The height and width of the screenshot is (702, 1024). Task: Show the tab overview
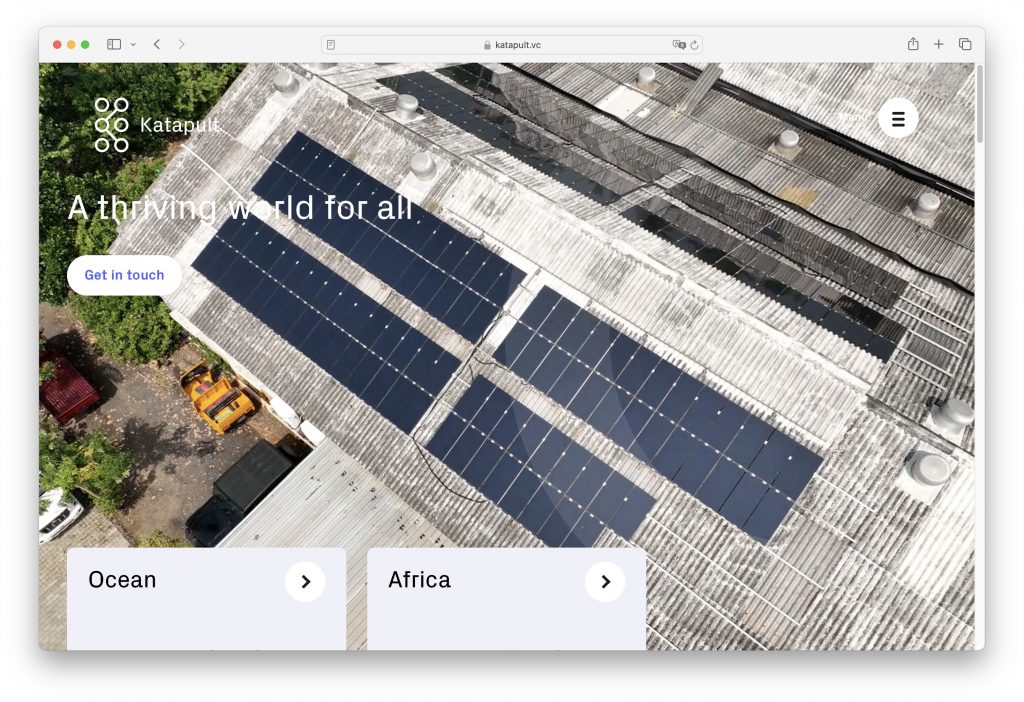click(965, 44)
